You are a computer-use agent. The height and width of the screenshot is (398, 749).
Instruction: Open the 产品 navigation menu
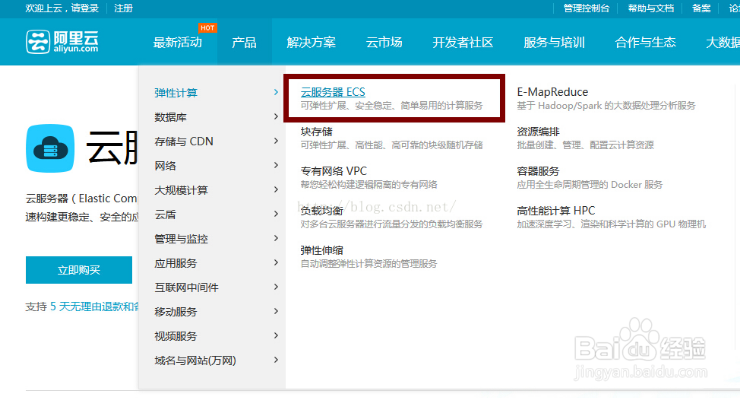[x=244, y=43]
